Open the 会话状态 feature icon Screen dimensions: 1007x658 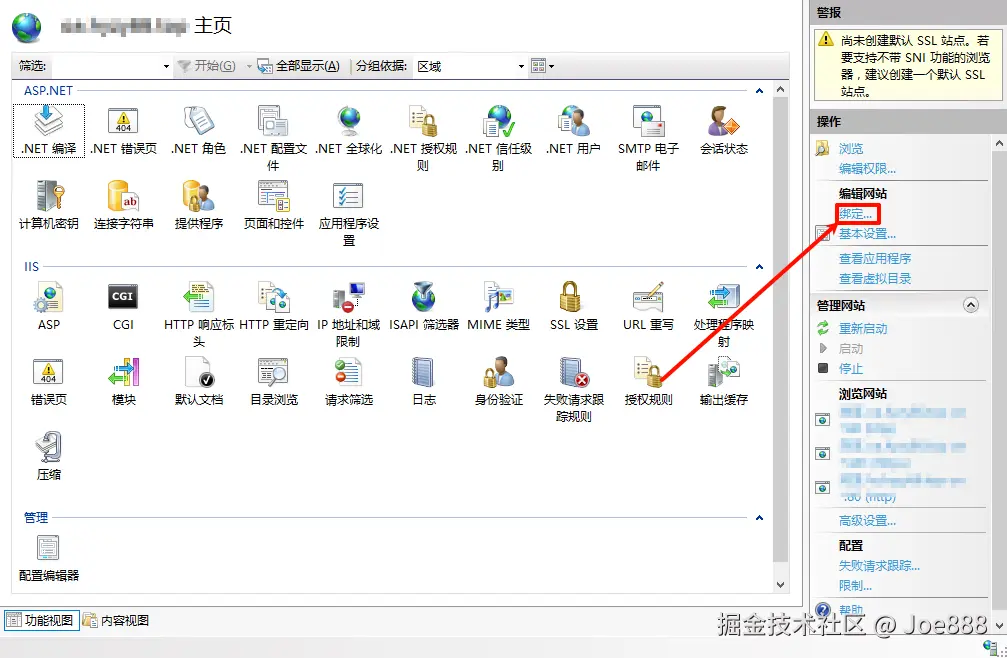[x=724, y=121]
